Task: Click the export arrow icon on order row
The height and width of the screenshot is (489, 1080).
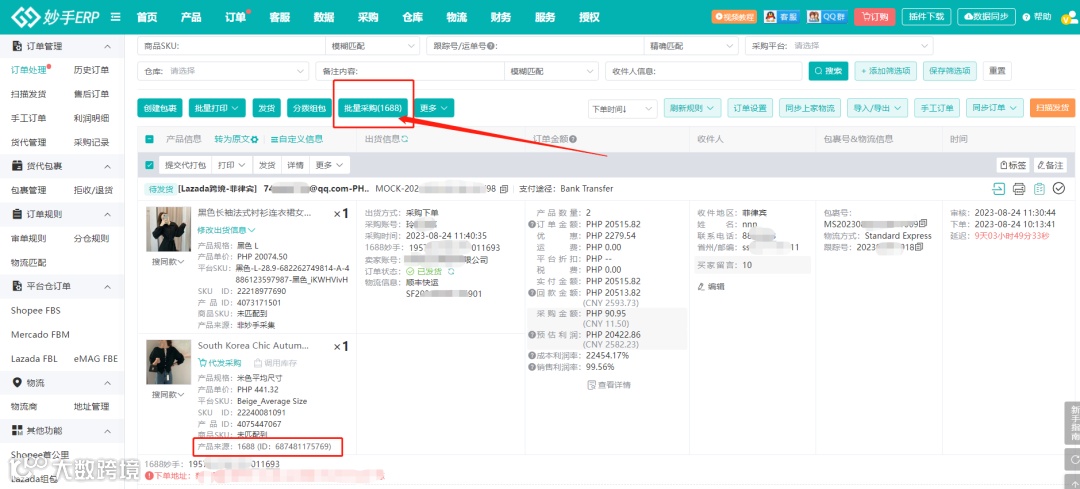Action: point(998,189)
